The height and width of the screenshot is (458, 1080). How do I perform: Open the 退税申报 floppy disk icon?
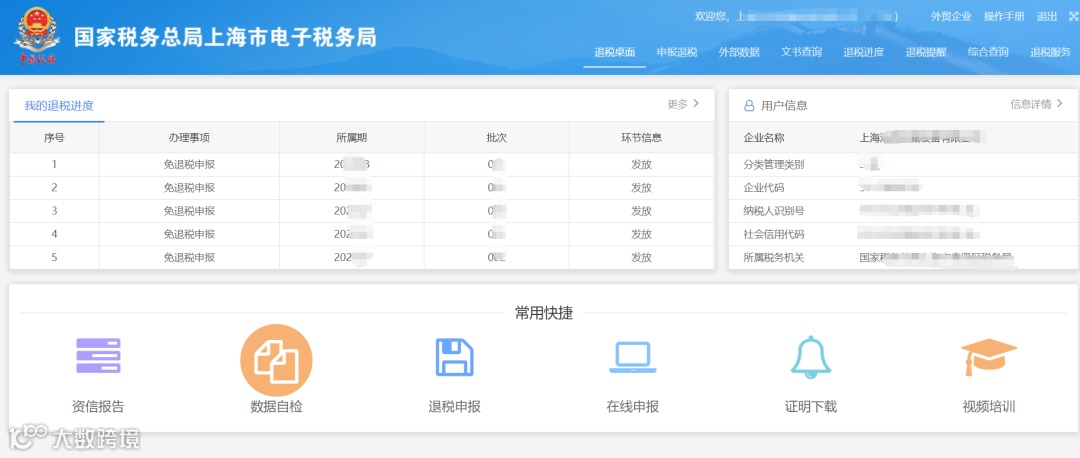[455, 357]
